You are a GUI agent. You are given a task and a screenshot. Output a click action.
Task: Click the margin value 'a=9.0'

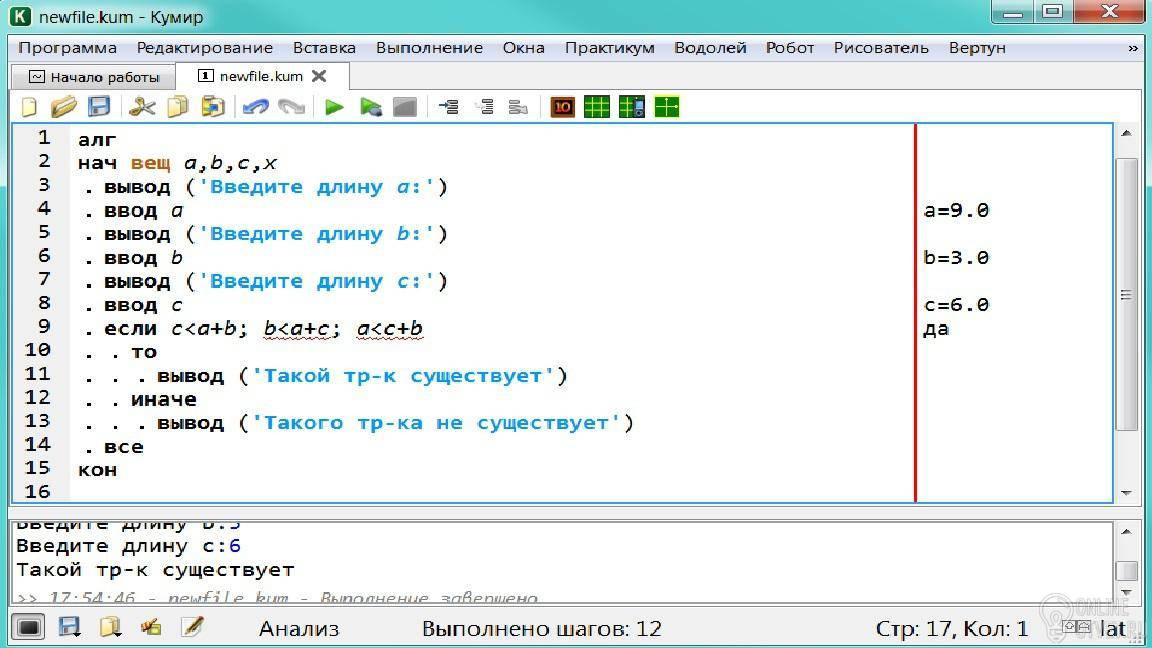pyautogui.click(x=957, y=211)
